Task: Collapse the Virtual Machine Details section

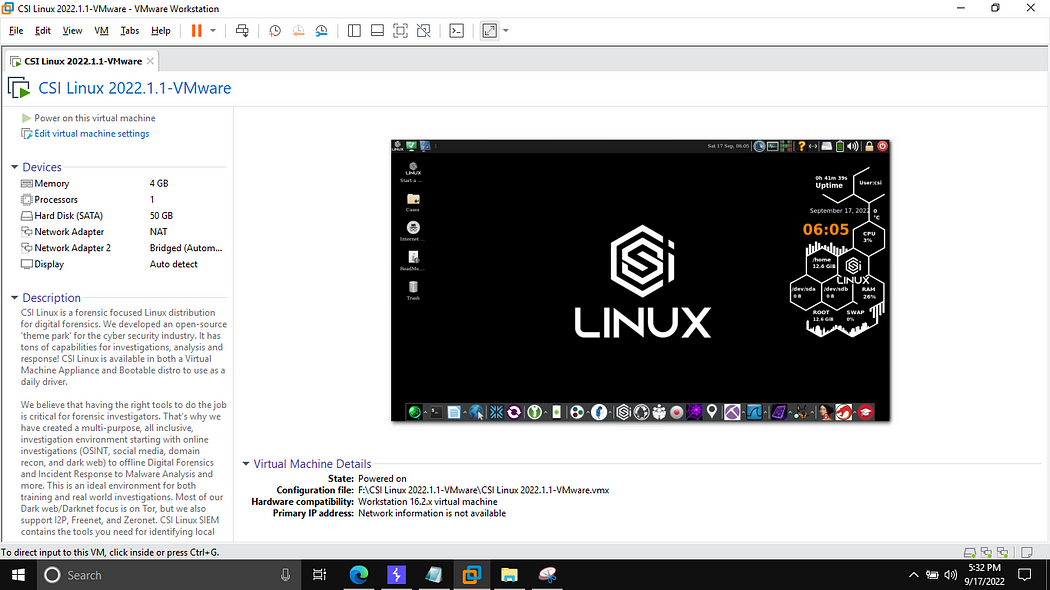Action: pyautogui.click(x=246, y=463)
